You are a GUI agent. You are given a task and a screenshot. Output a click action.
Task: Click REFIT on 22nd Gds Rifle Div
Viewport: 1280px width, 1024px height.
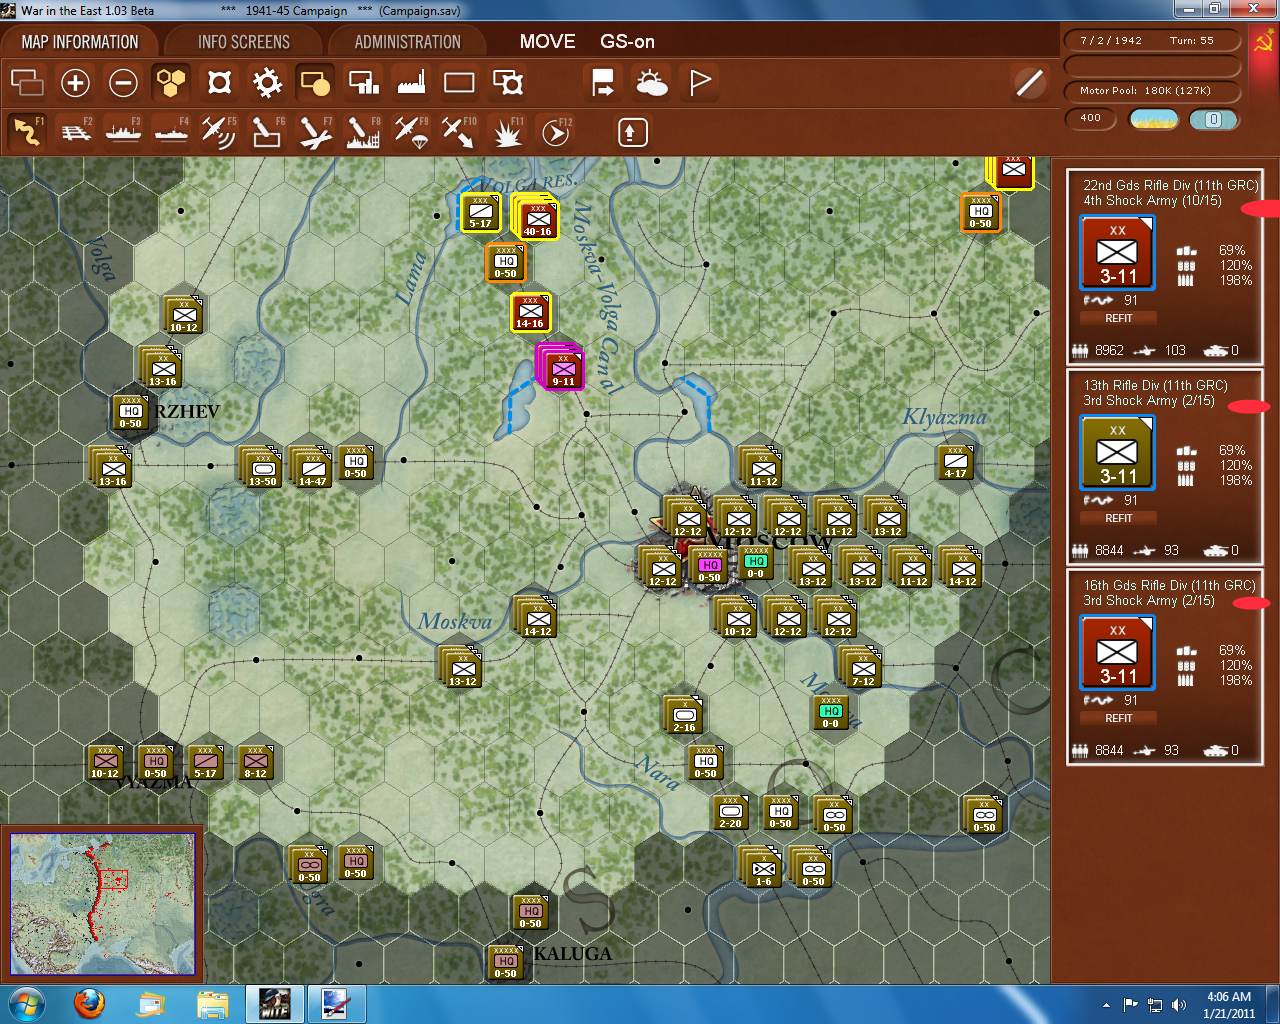pos(1119,318)
